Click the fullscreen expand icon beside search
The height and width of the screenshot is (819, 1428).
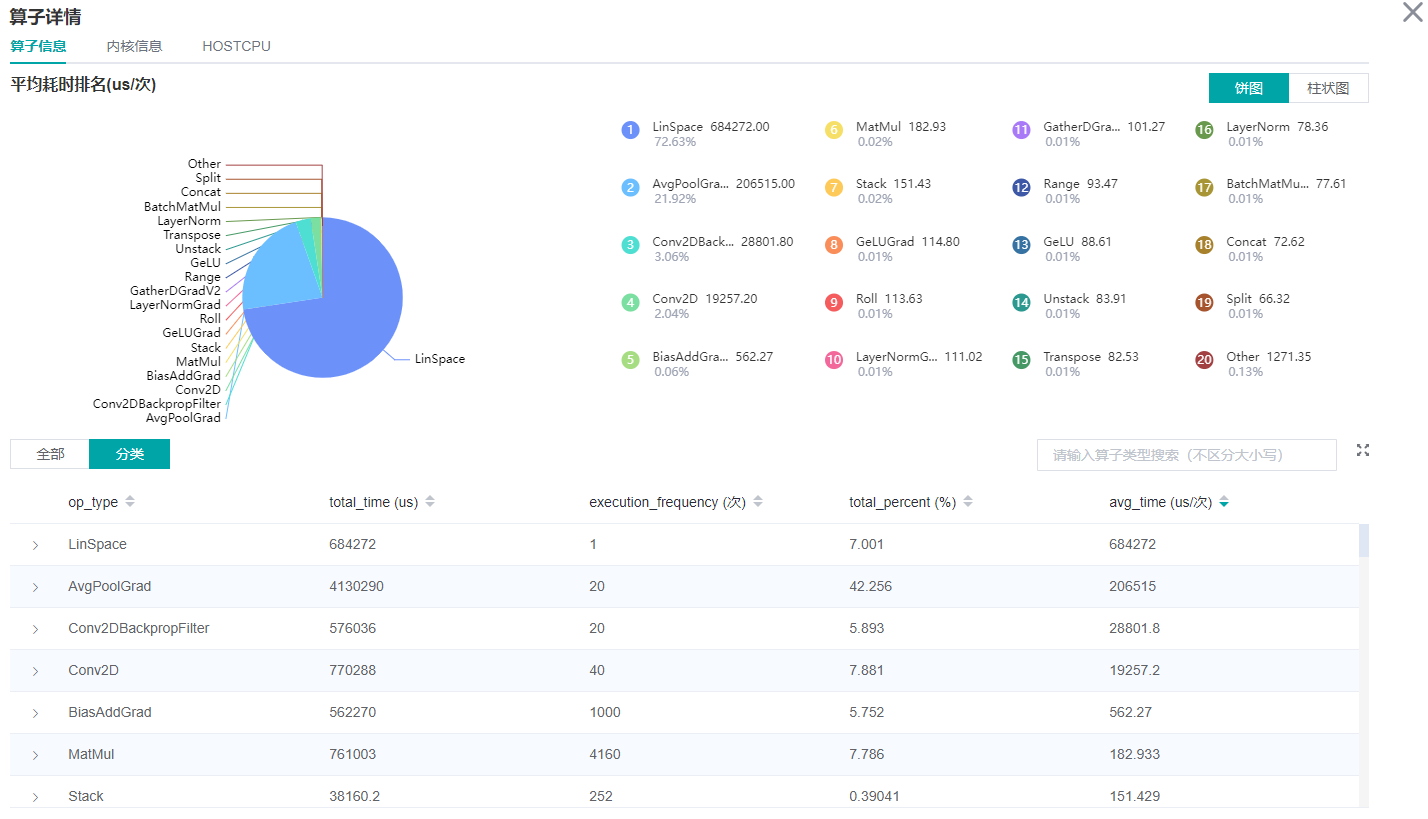(1362, 450)
